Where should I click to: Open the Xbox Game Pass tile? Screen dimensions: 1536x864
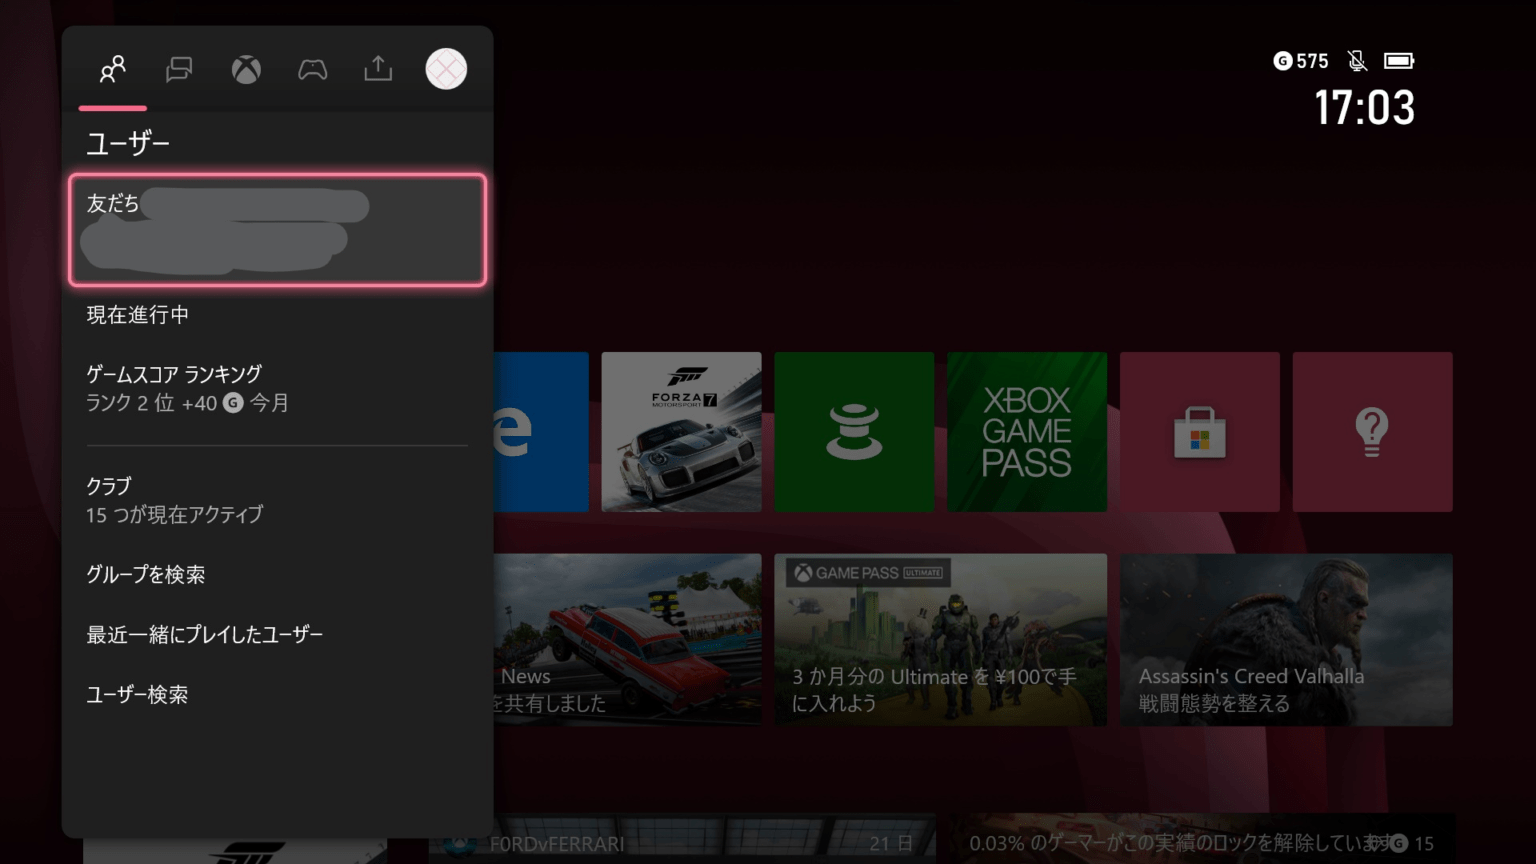coord(1026,431)
